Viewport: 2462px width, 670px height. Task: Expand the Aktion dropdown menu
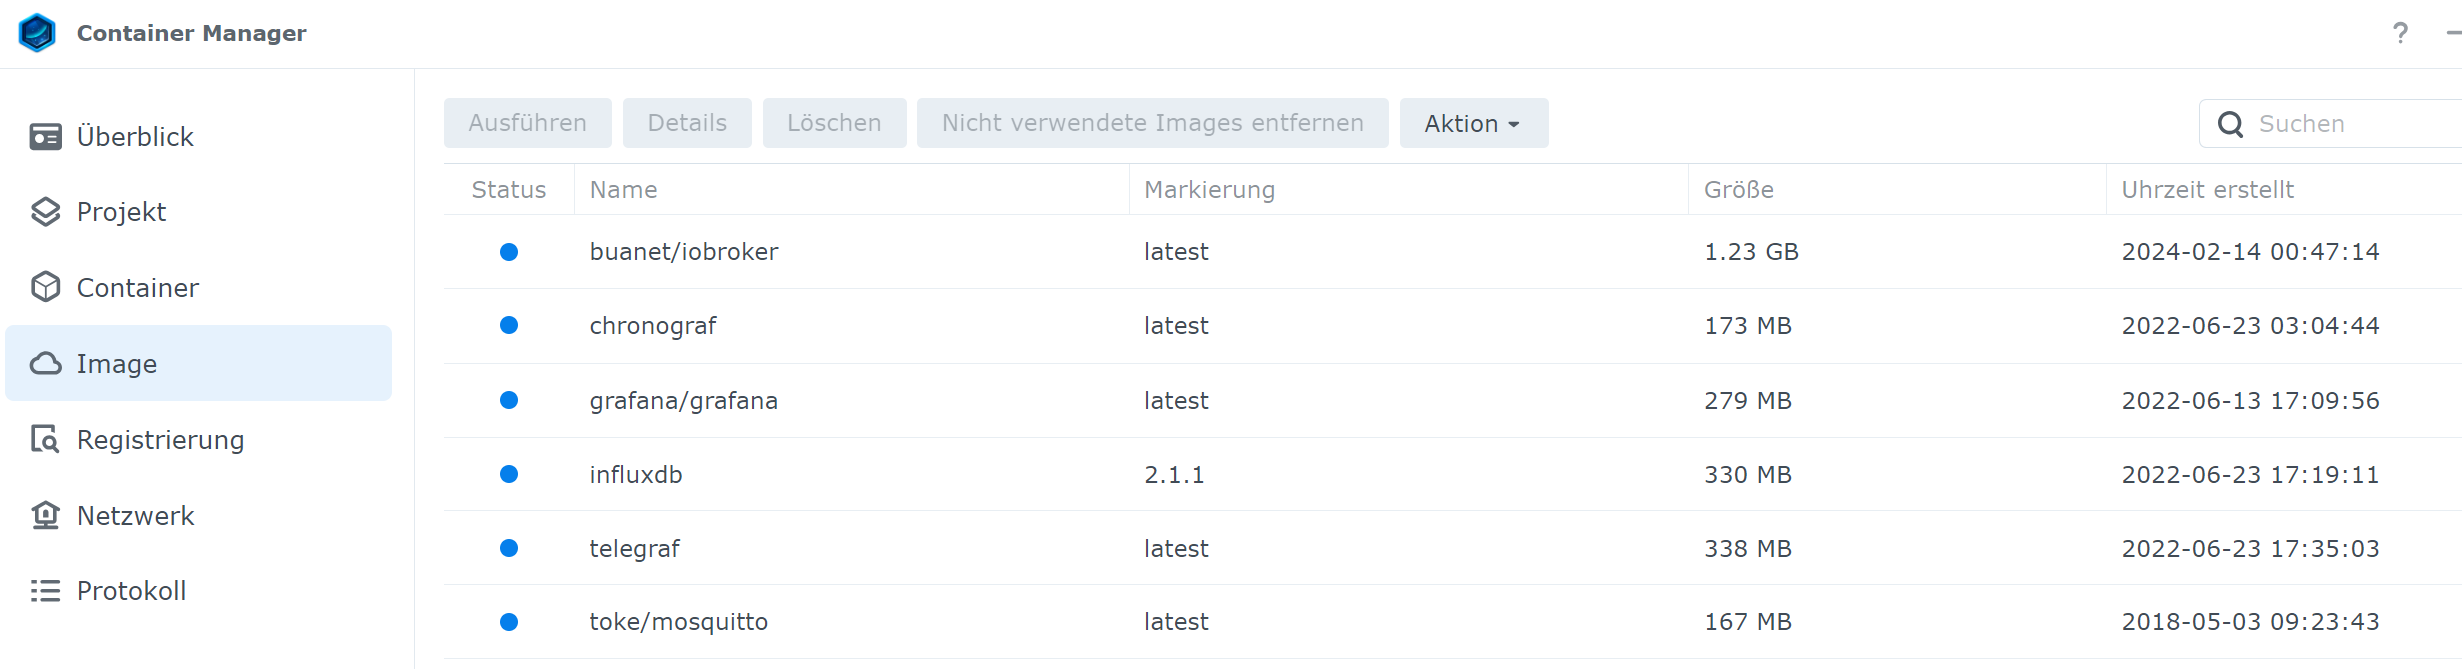pos(1473,123)
